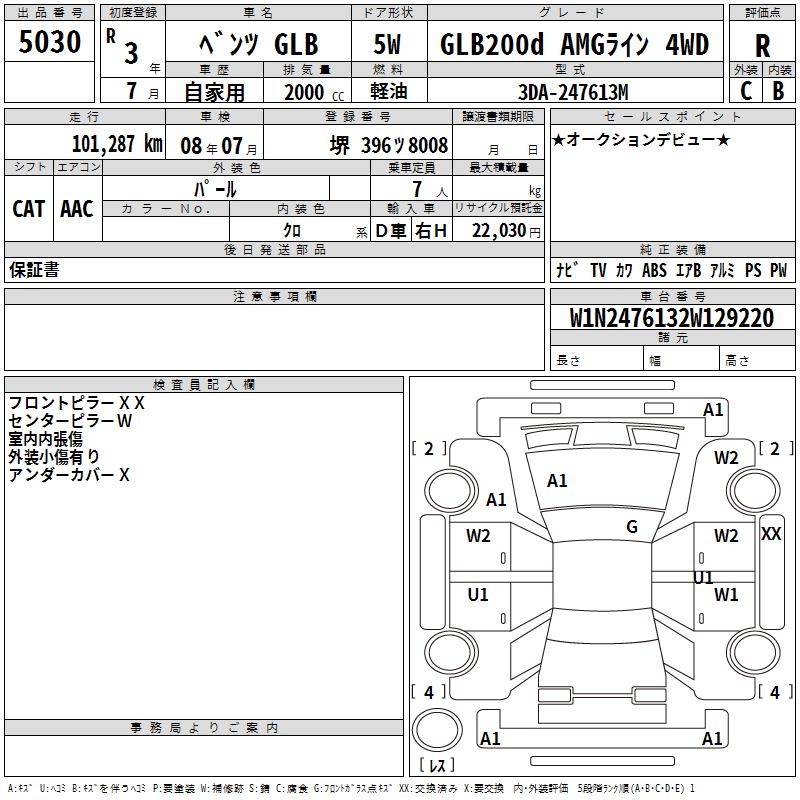Select the steering side 右H
The width and height of the screenshot is (800, 800).
click(x=431, y=231)
